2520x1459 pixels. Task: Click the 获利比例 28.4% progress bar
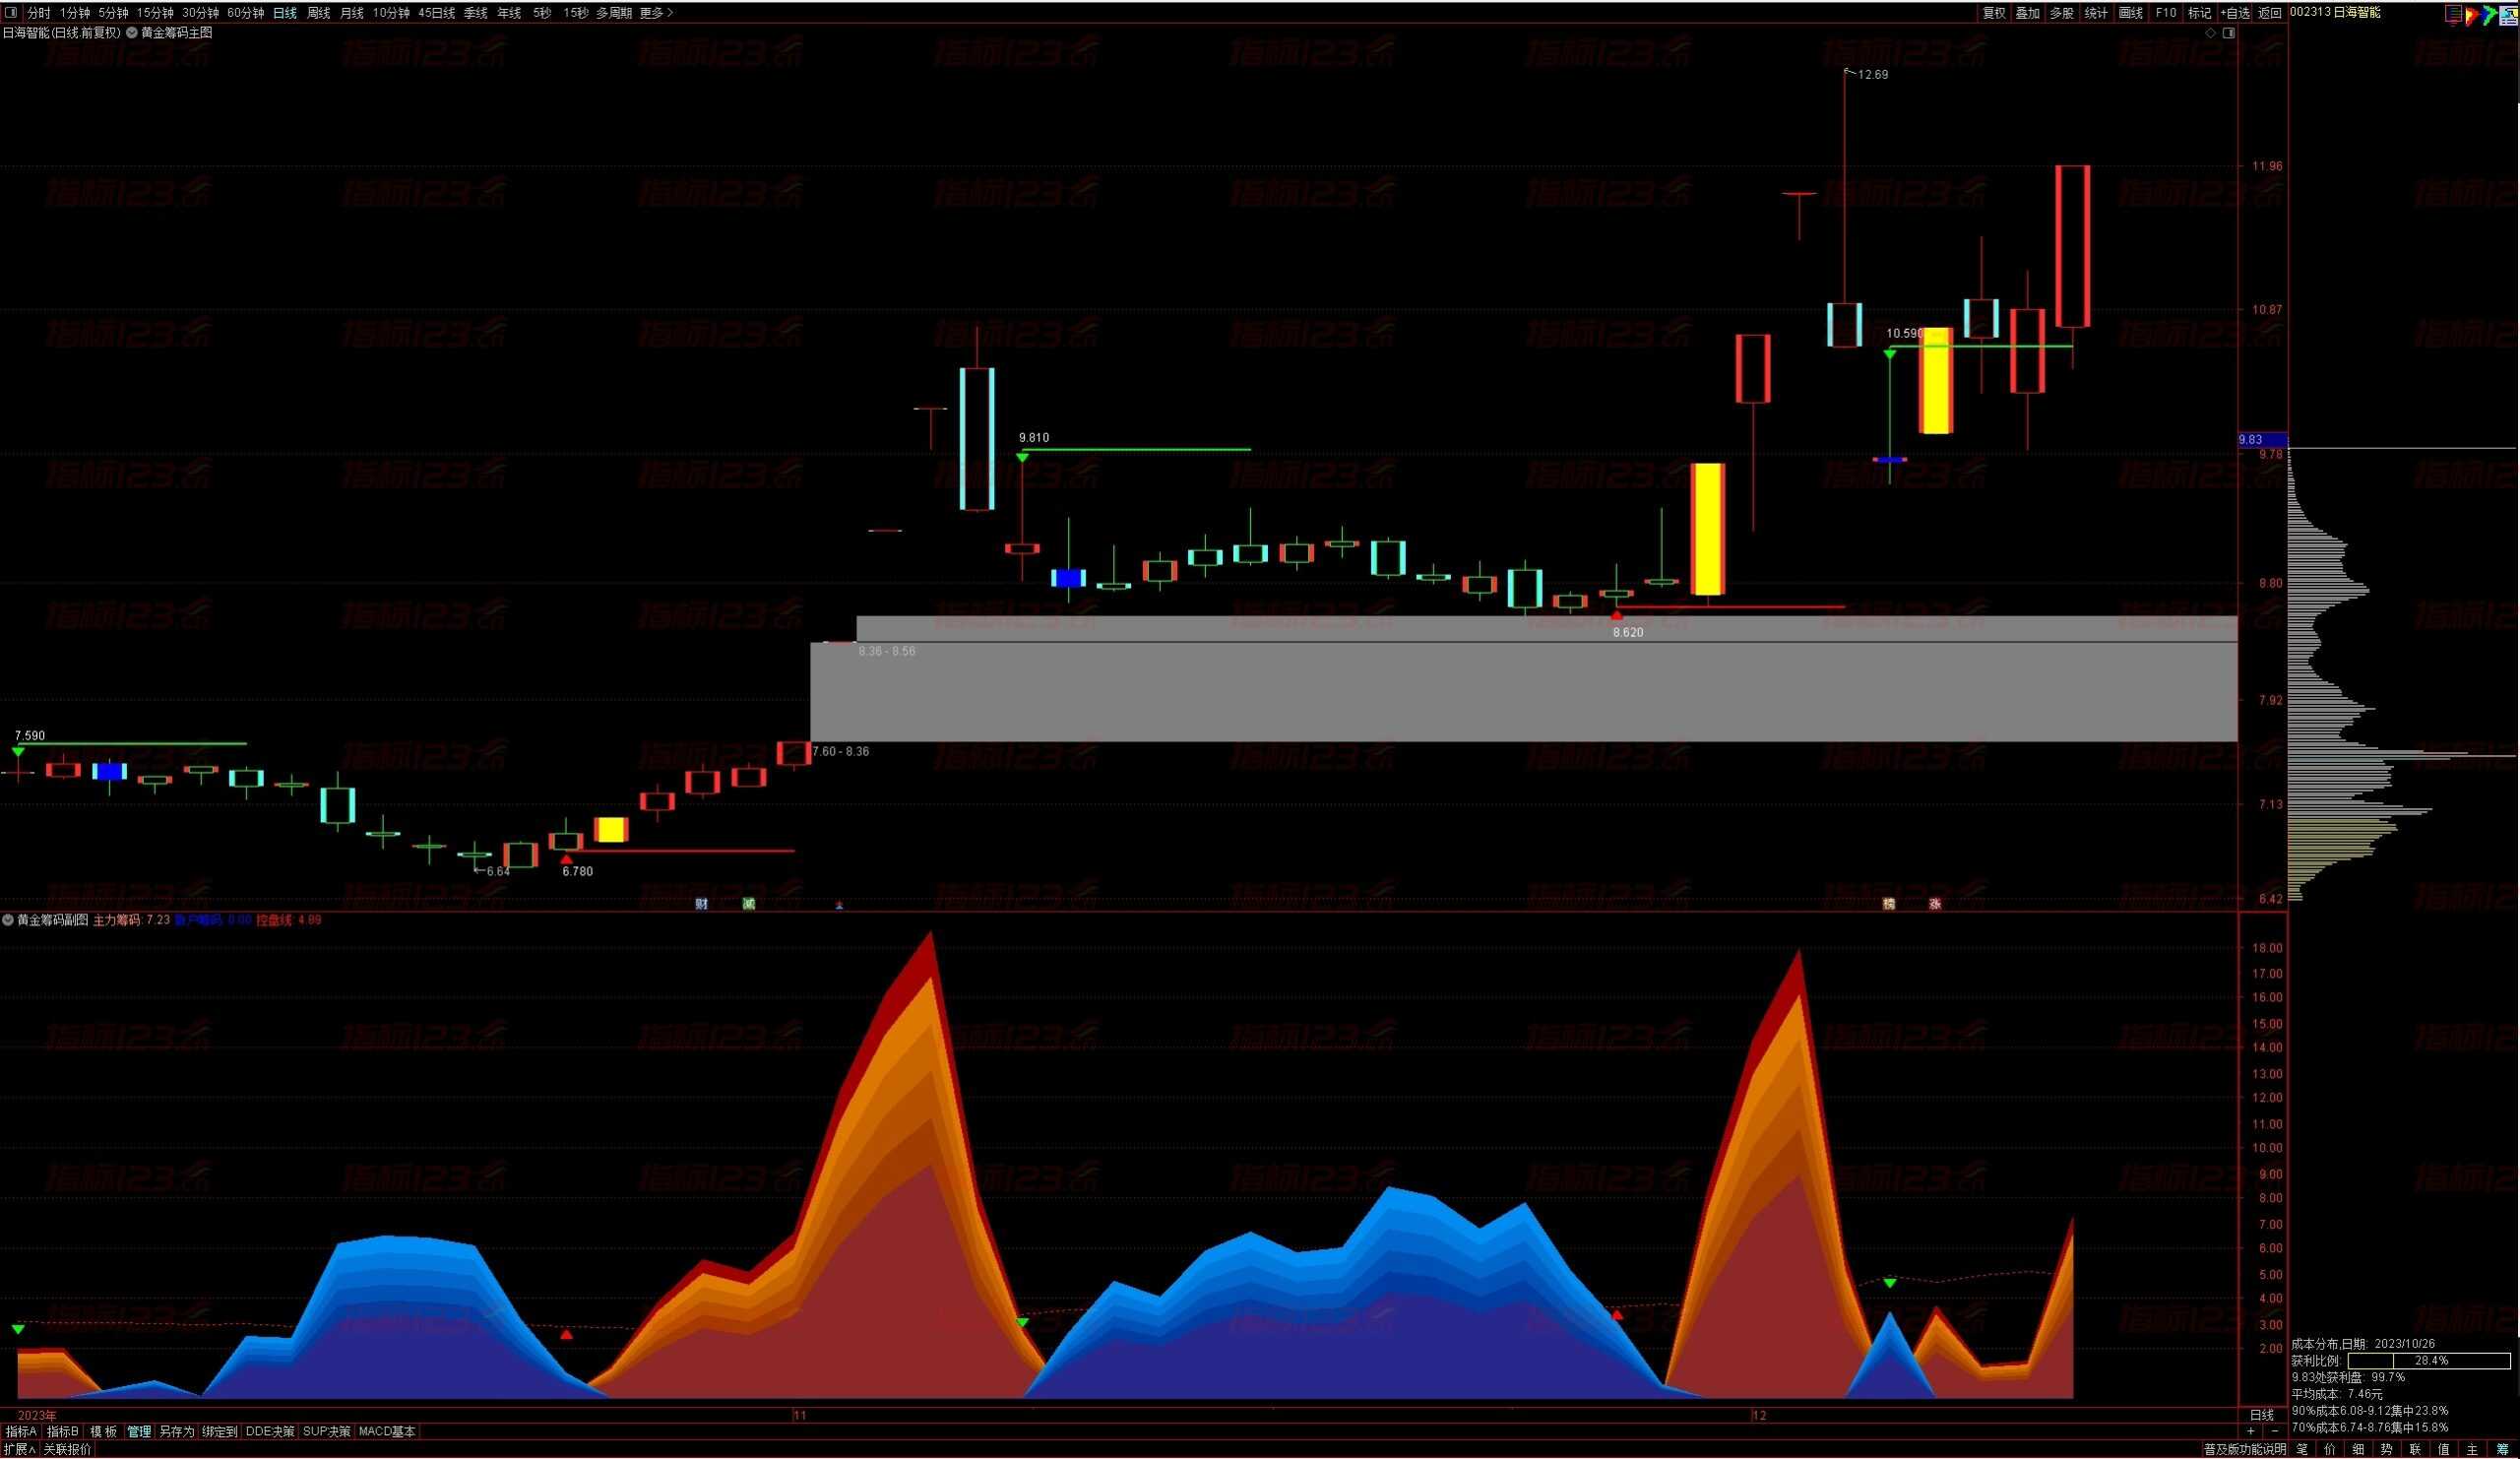coord(2428,1361)
